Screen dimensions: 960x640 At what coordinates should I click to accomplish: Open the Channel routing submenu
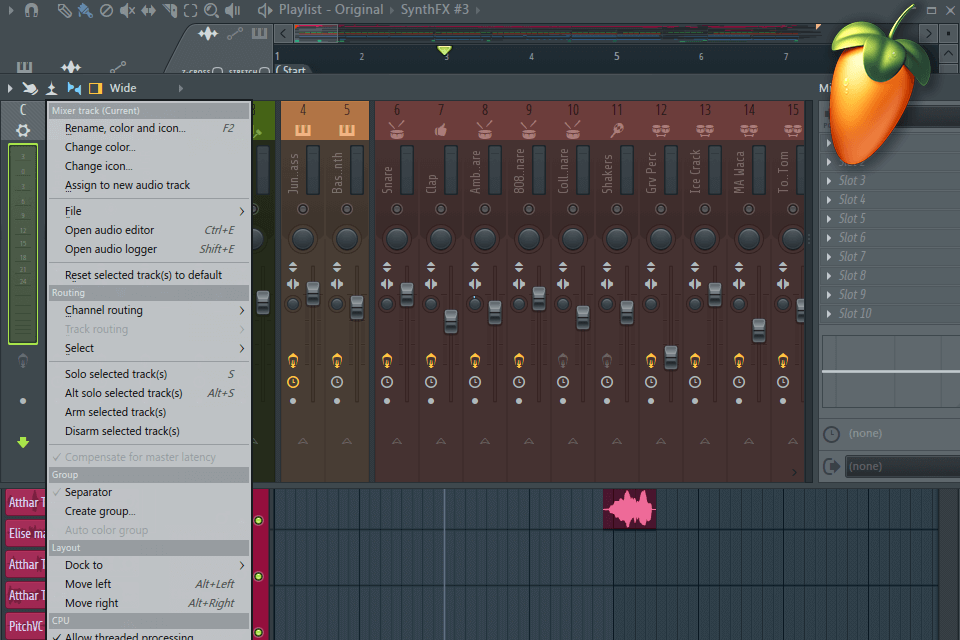(x=150, y=311)
